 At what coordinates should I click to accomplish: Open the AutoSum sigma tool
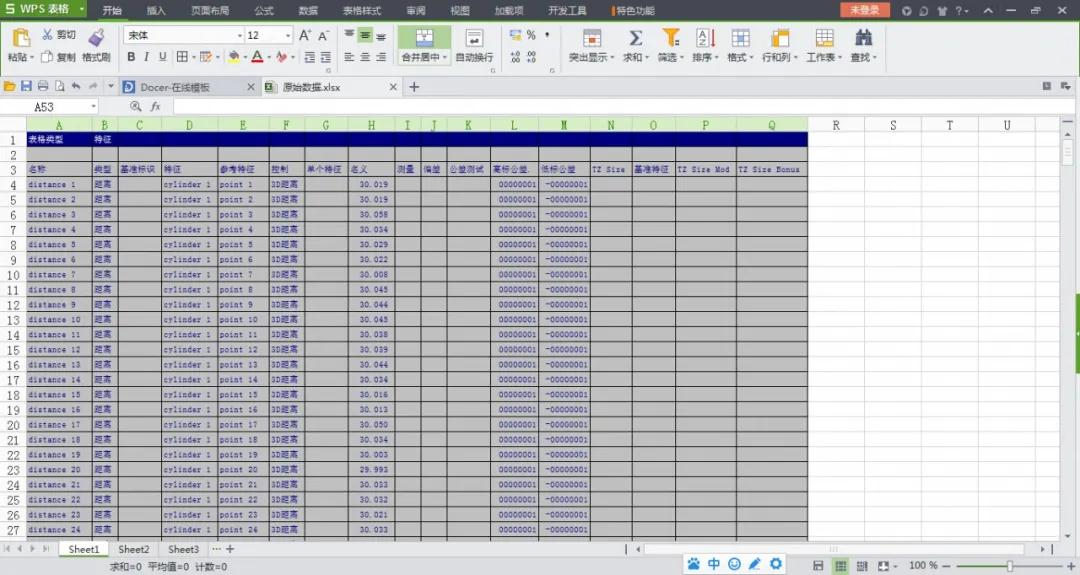click(635, 38)
